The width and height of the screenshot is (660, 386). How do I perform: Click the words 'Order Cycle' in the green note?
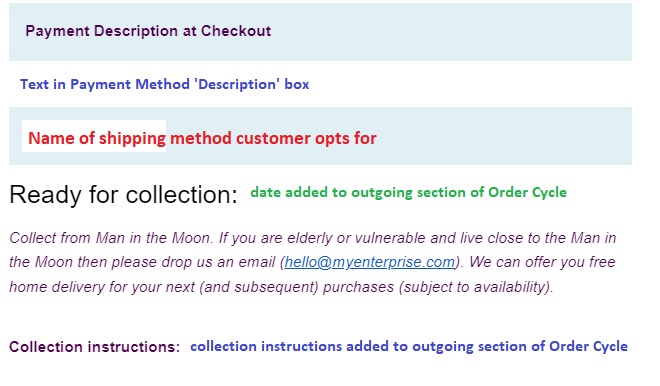[527, 192]
